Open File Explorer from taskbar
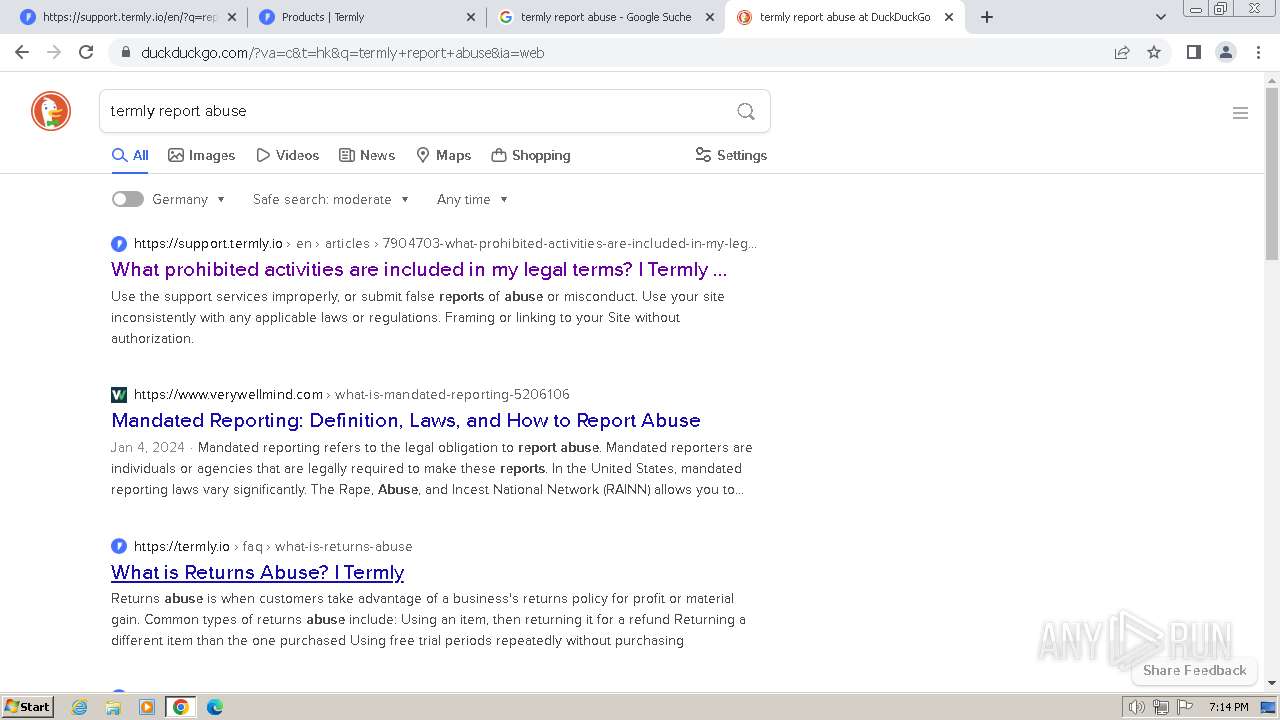The height and width of the screenshot is (720, 1280). 113,707
